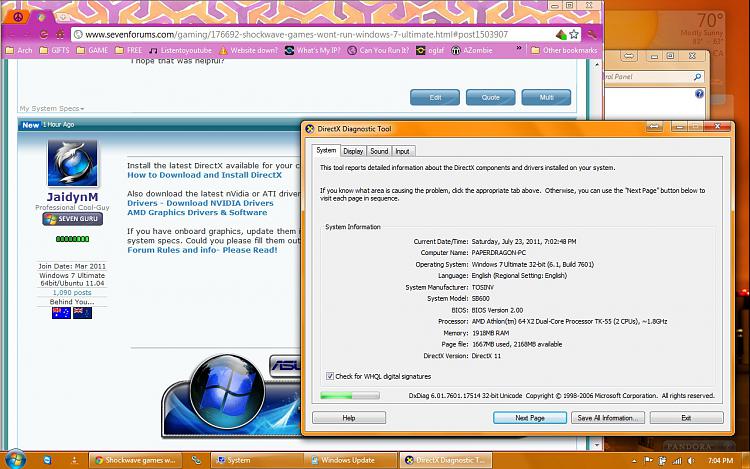Expand My System Specs dropdown
750x469 pixels.
[x=52, y=109]
